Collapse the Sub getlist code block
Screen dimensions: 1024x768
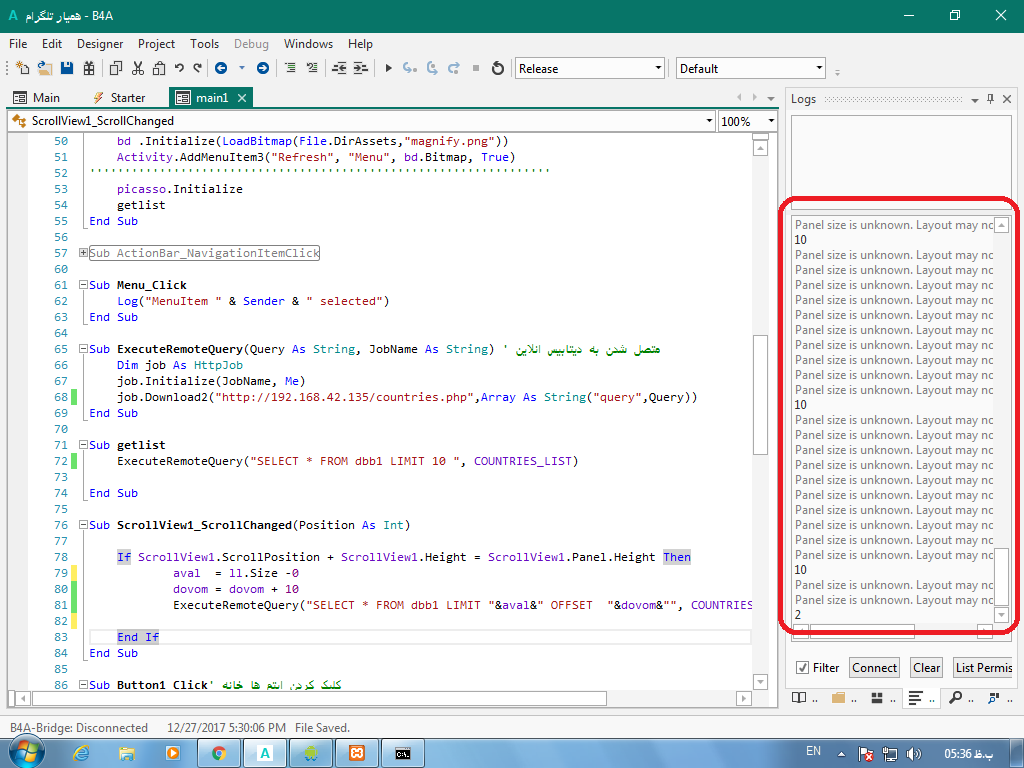83,445
